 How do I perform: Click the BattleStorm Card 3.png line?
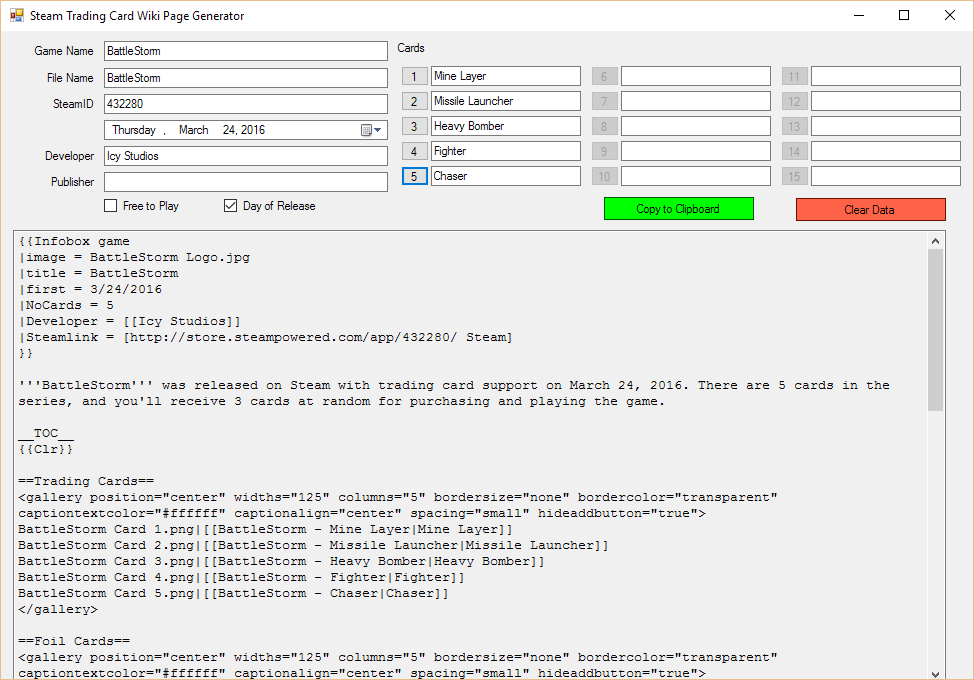coord(281,561)
